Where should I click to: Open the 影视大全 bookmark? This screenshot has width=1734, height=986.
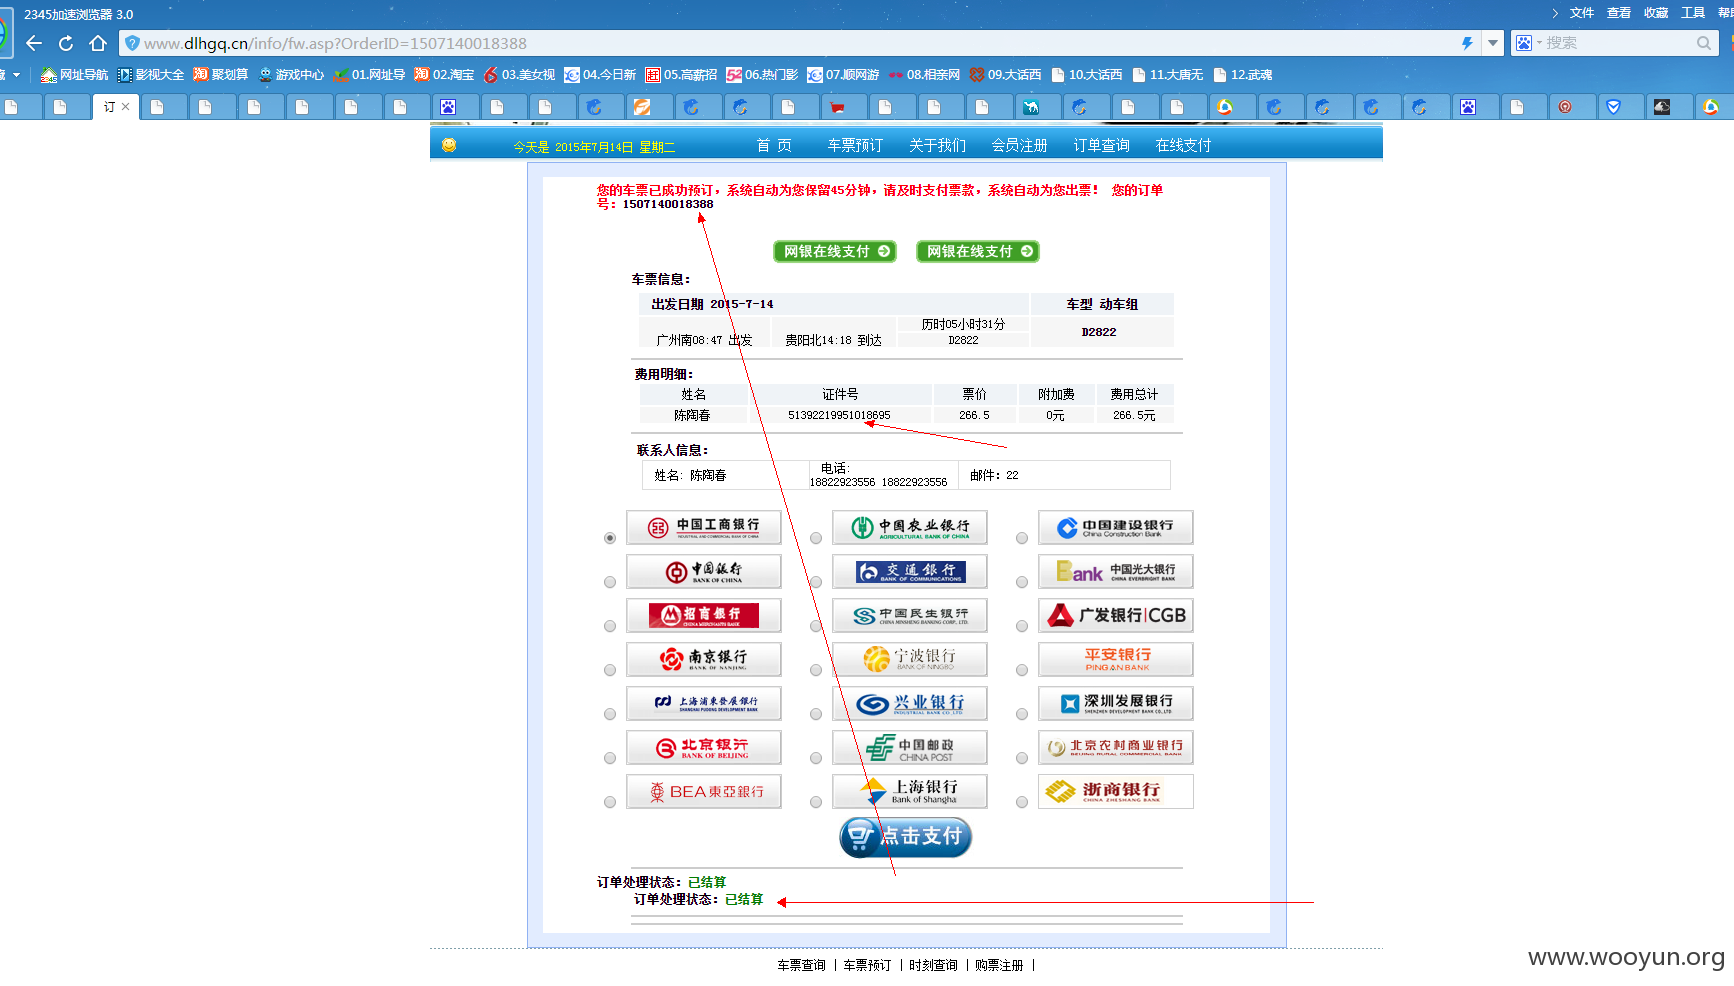point(151,75)
